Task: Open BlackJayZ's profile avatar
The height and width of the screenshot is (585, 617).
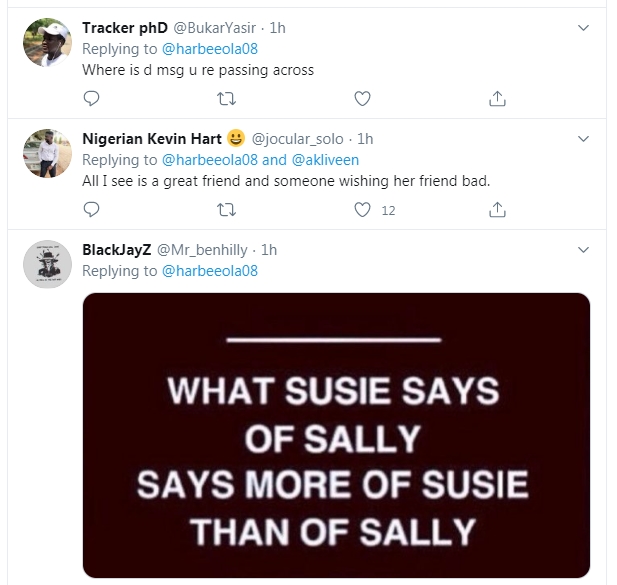Action: tap(46, 264)
